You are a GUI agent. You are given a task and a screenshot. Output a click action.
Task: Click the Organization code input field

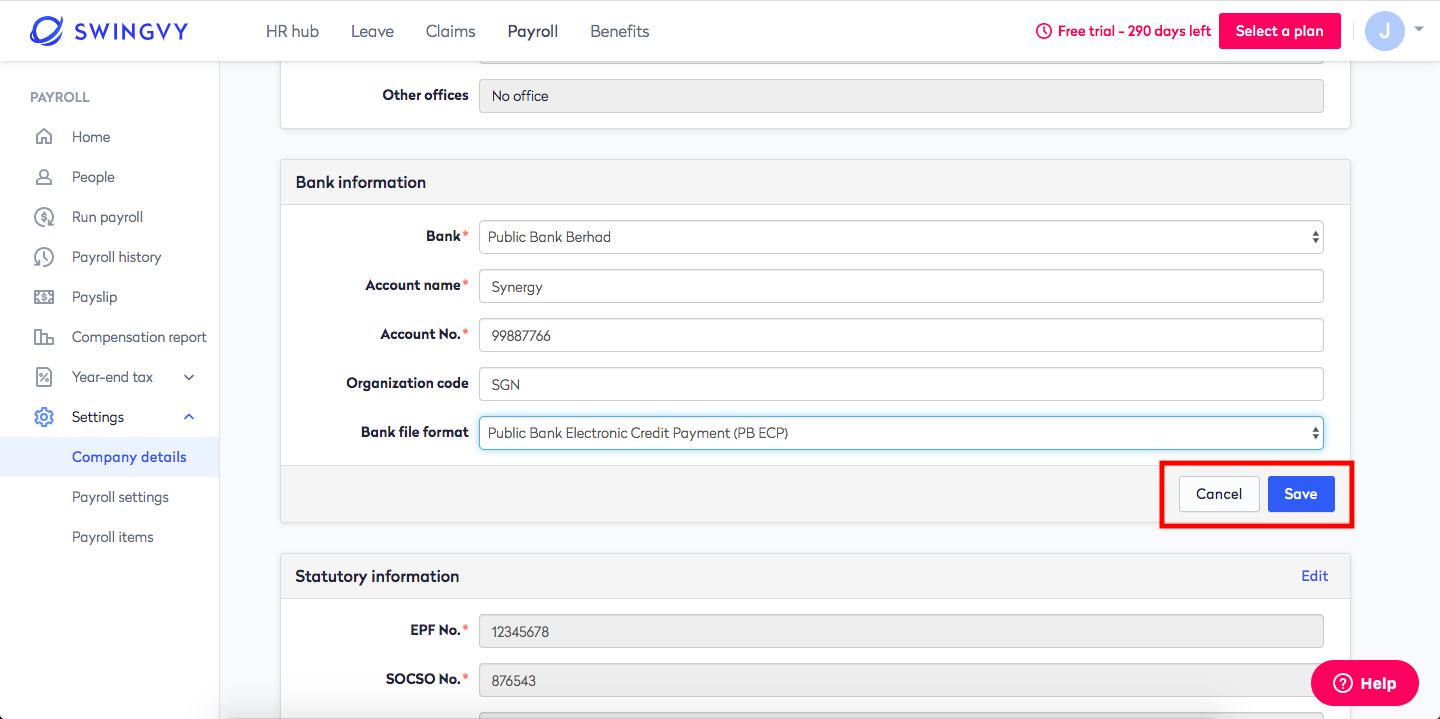tap(901, 384)
